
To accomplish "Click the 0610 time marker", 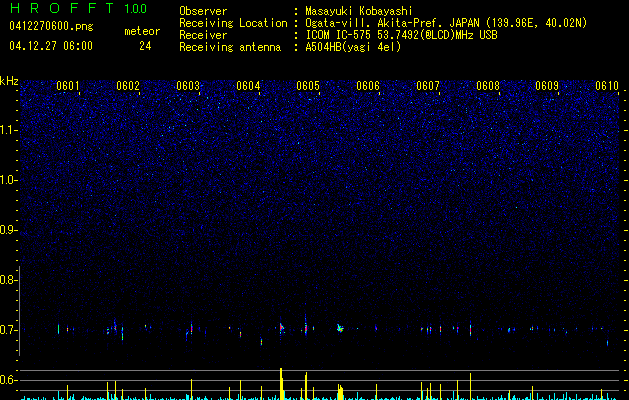I will click(x=607, y=86).
